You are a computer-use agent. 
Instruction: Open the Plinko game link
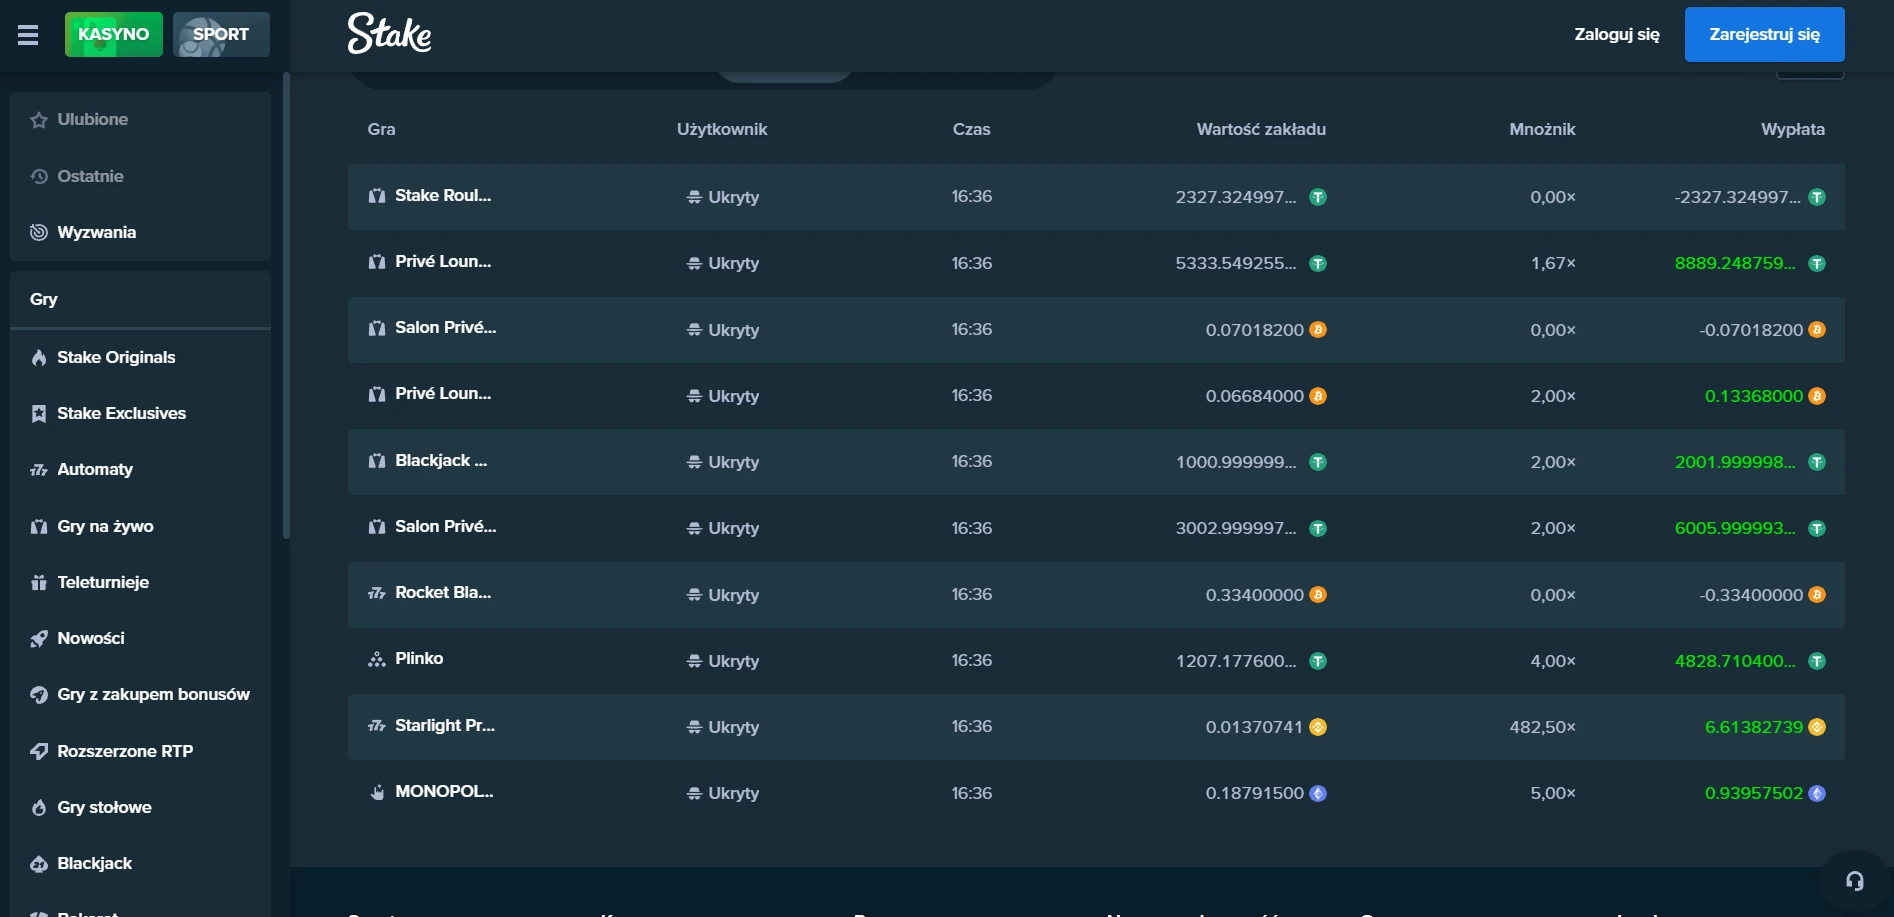coord(419,658)
